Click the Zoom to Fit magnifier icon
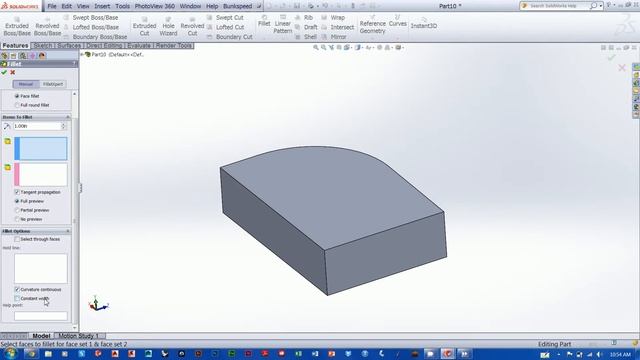The height and width of the screenshot is (360, 640). click(x=316, y=48)
